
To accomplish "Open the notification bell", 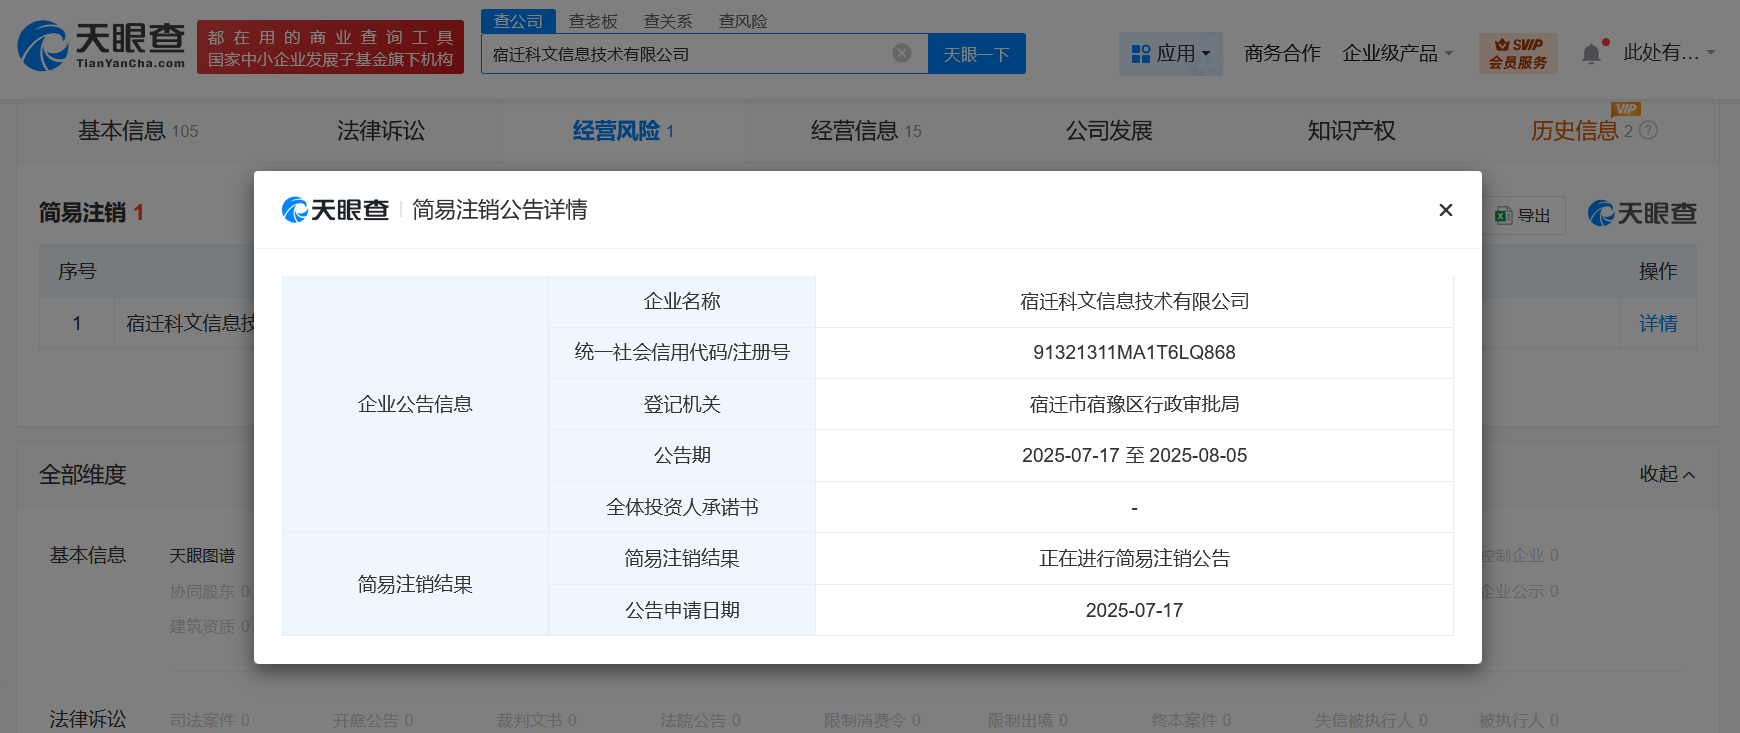I will (1591, 54).
